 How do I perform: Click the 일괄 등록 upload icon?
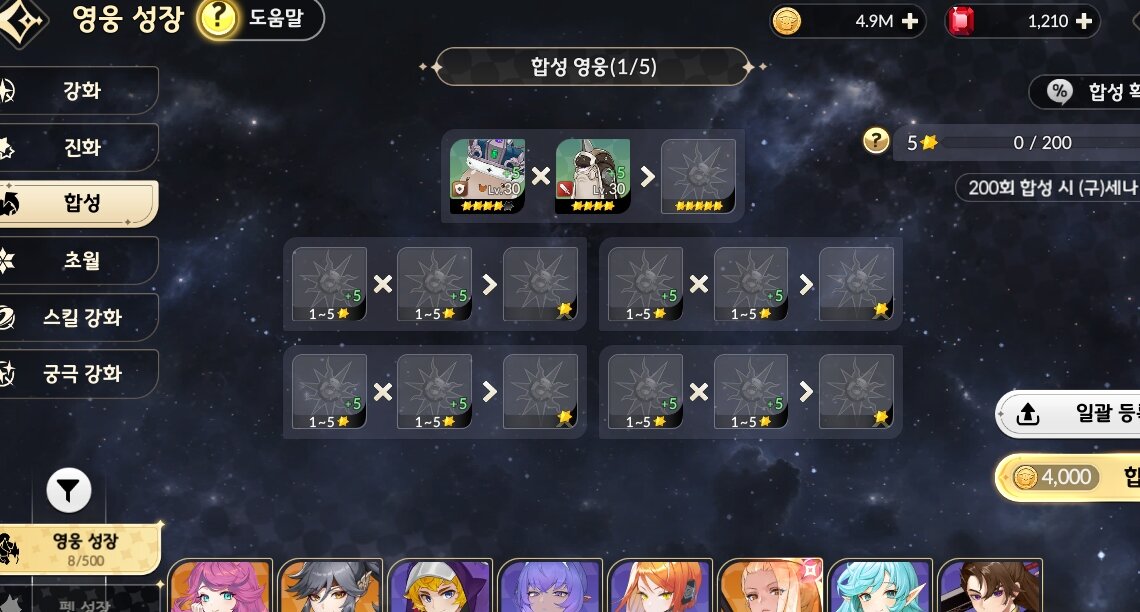1027,414
